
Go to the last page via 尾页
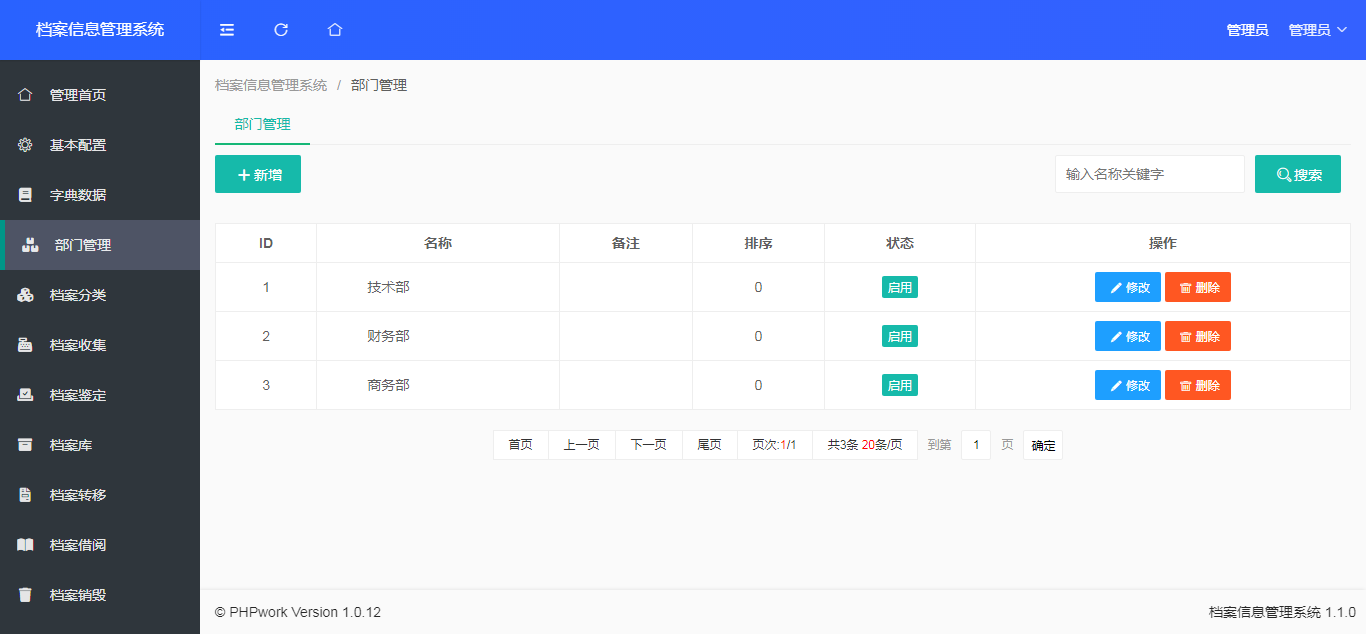pyautogui.click(x=709, y=444)
